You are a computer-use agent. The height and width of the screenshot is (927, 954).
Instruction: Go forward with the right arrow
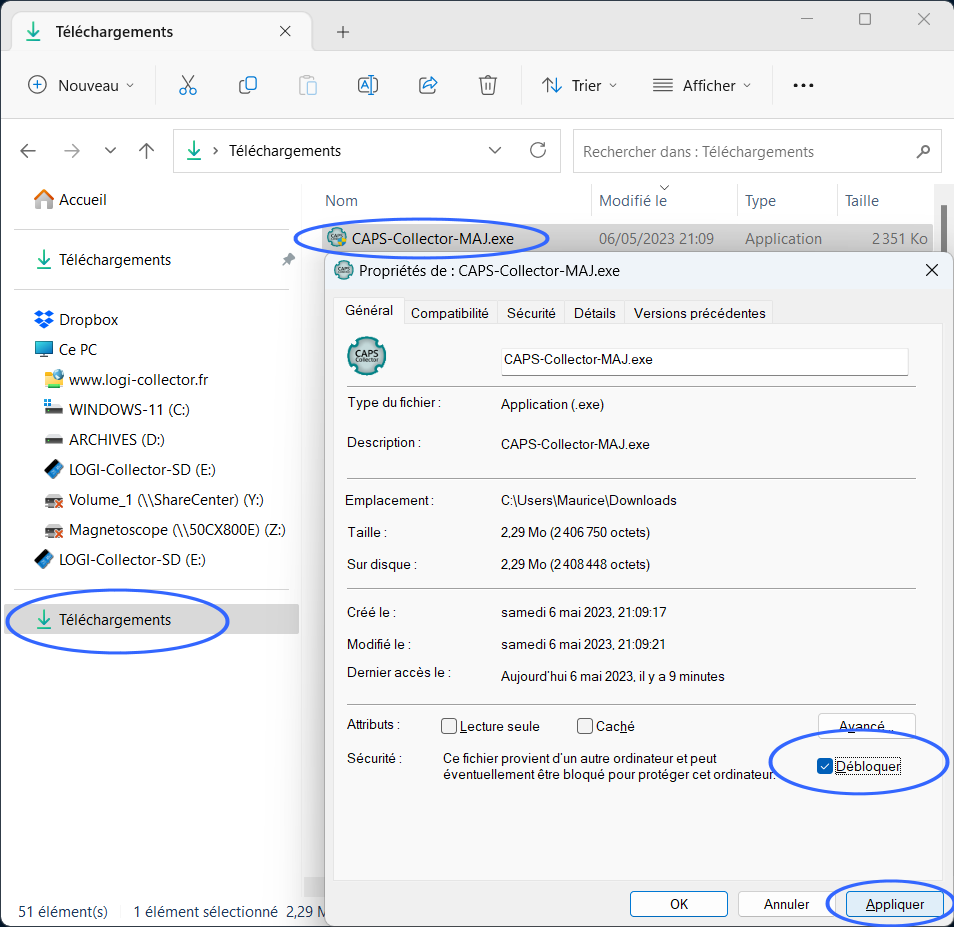click(72, 151)
